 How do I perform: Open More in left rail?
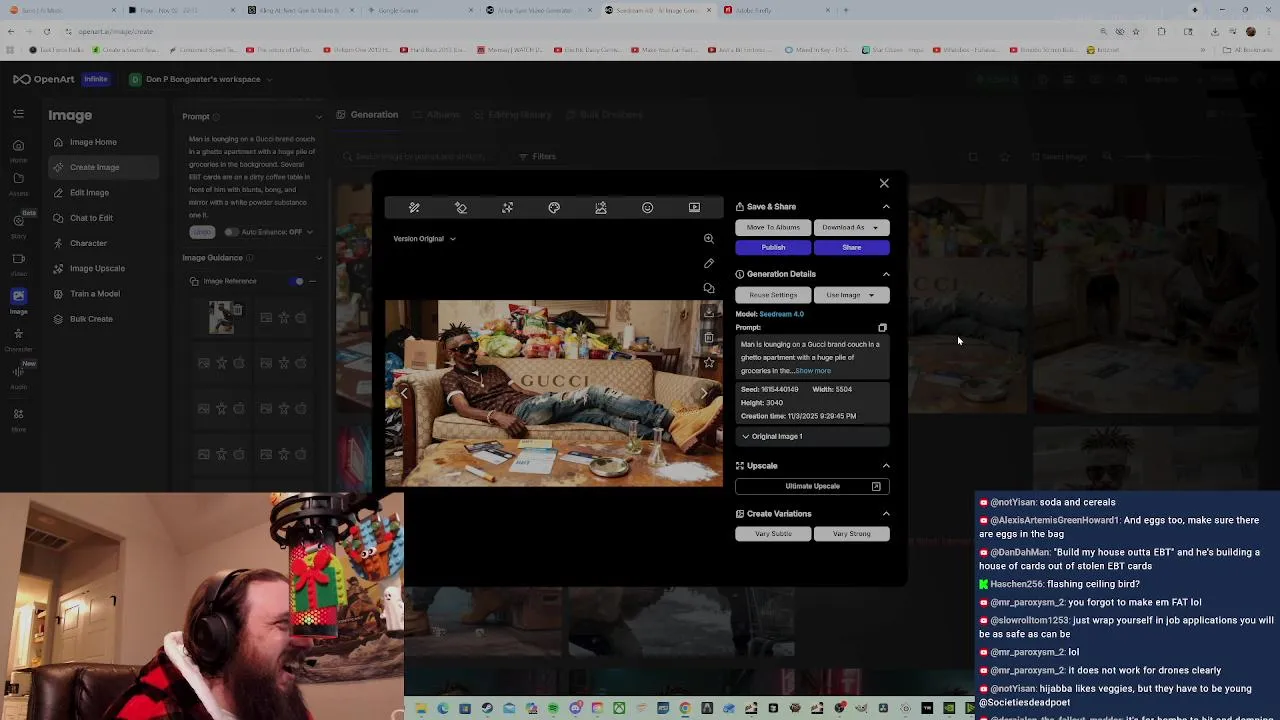click(x=18, y=418)
